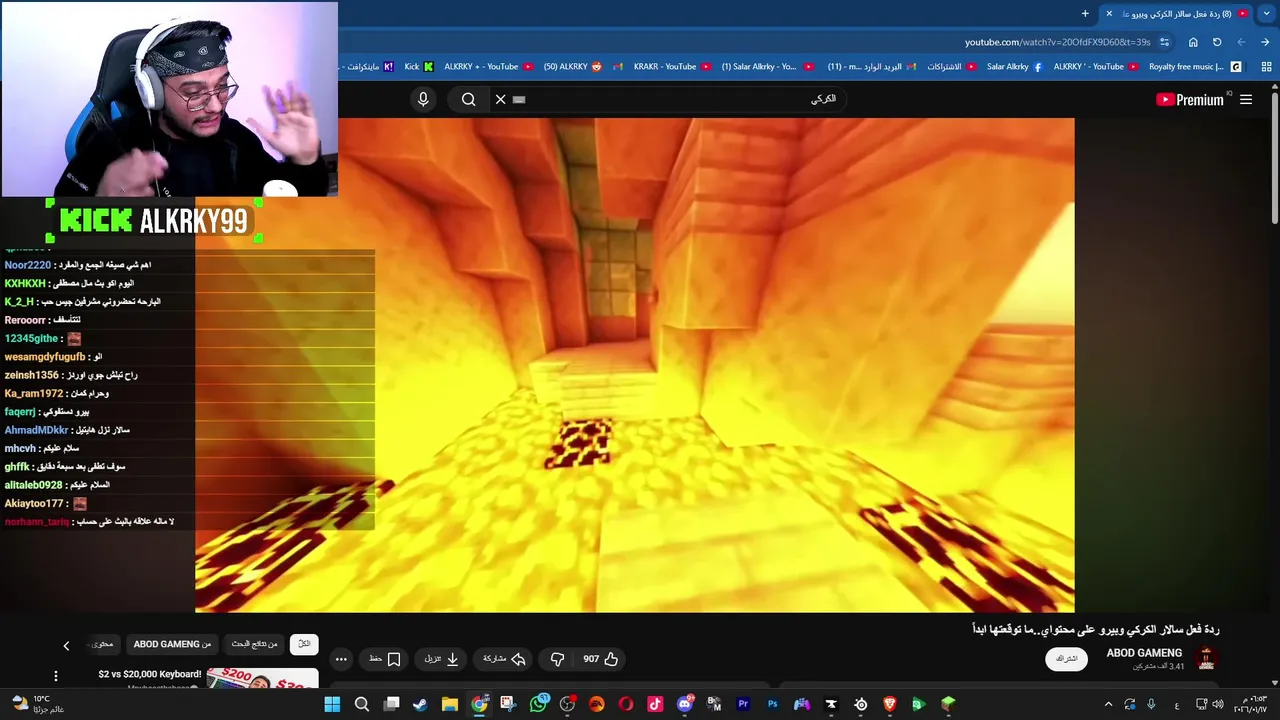This screenshot has height=720, width=1280.
Task: Open the الاشتراكات bookmark
Action: point(952,67)
